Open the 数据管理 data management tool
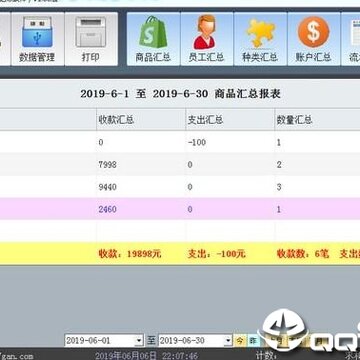This screenshot has width=360, height=360. [x=37, y=39]
